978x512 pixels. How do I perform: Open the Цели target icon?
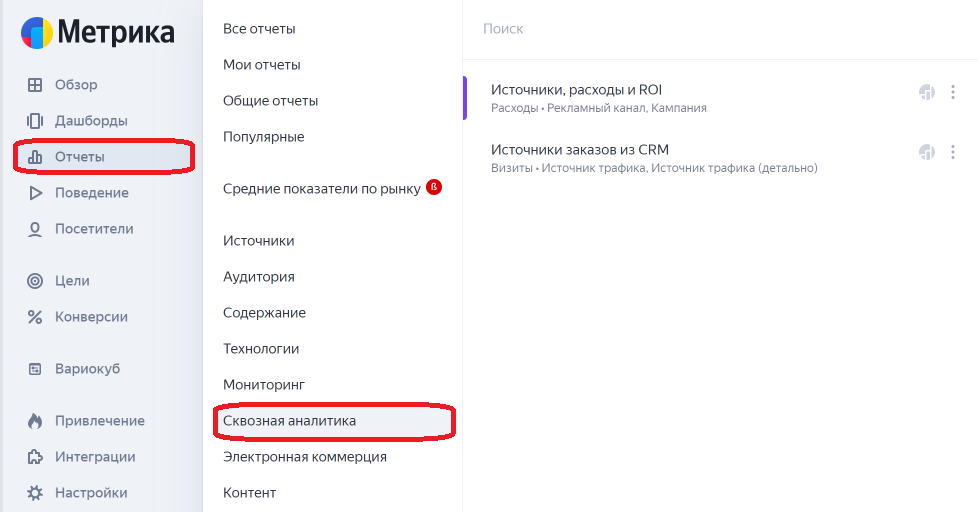click(35, 281)
